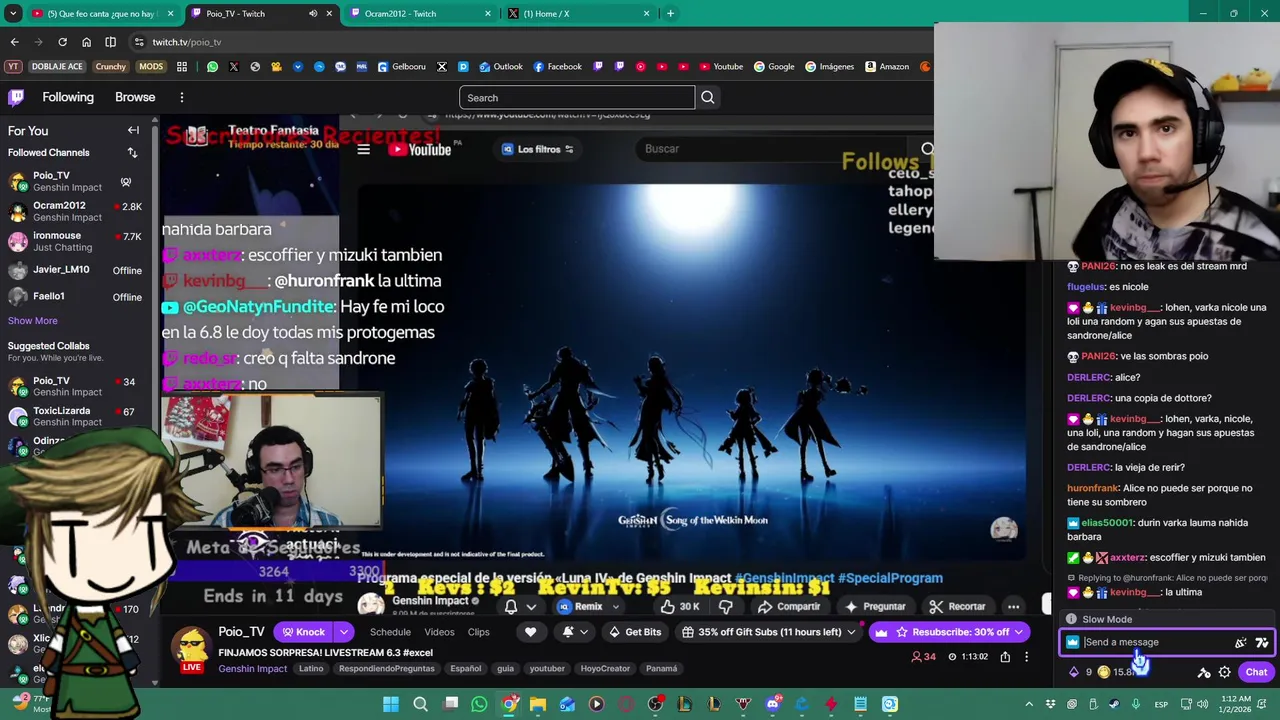Click the chat identity crown badge
The height and width of the screenshot is (720, 1280).
click(x=1073, y=643)
